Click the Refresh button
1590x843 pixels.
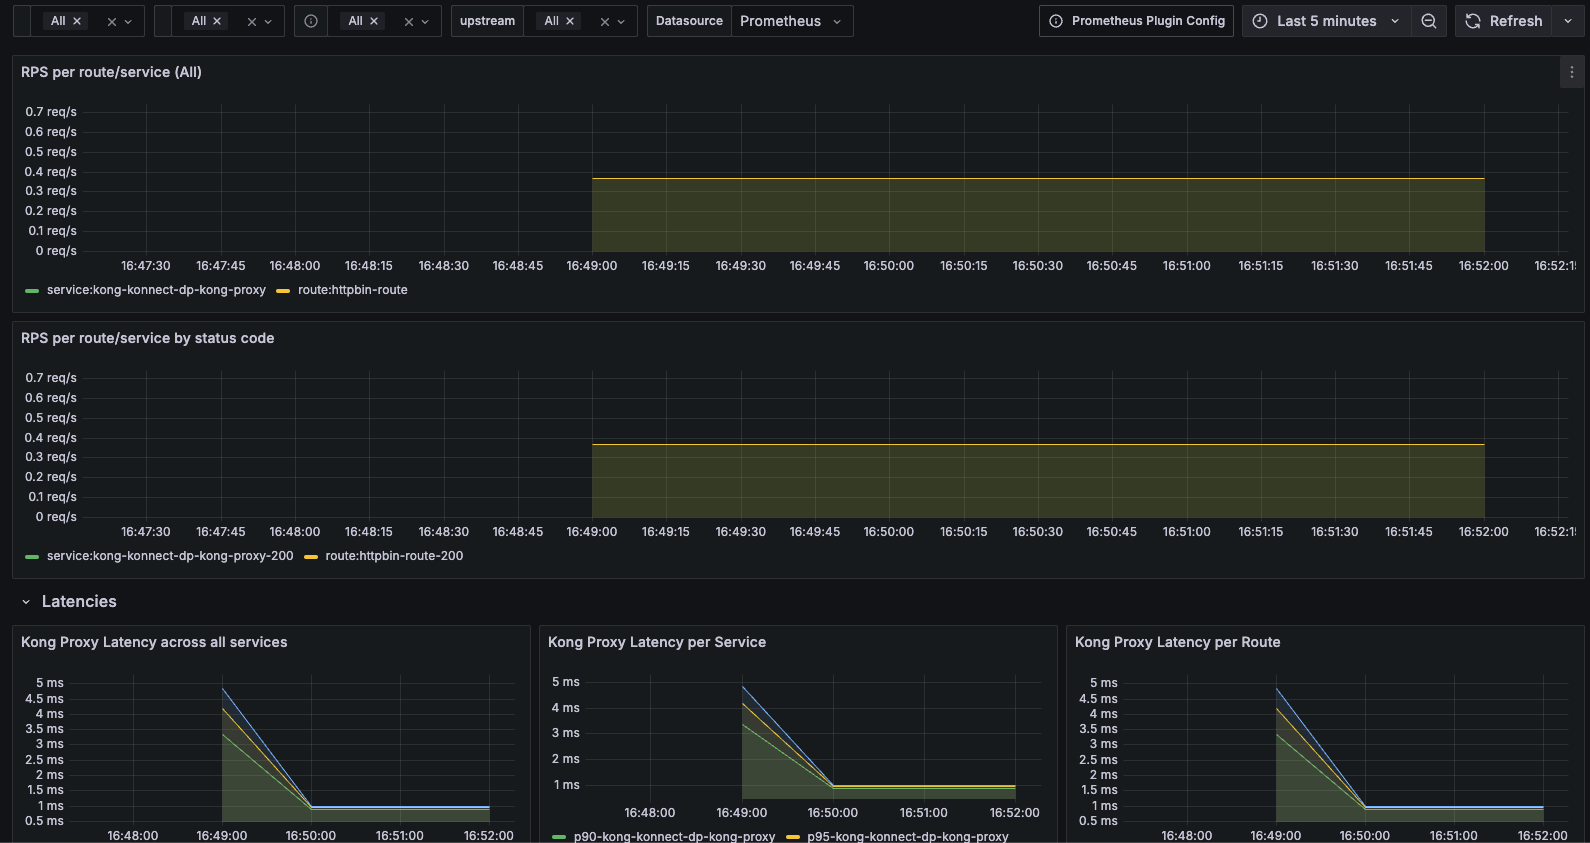tap(1504, 21)
